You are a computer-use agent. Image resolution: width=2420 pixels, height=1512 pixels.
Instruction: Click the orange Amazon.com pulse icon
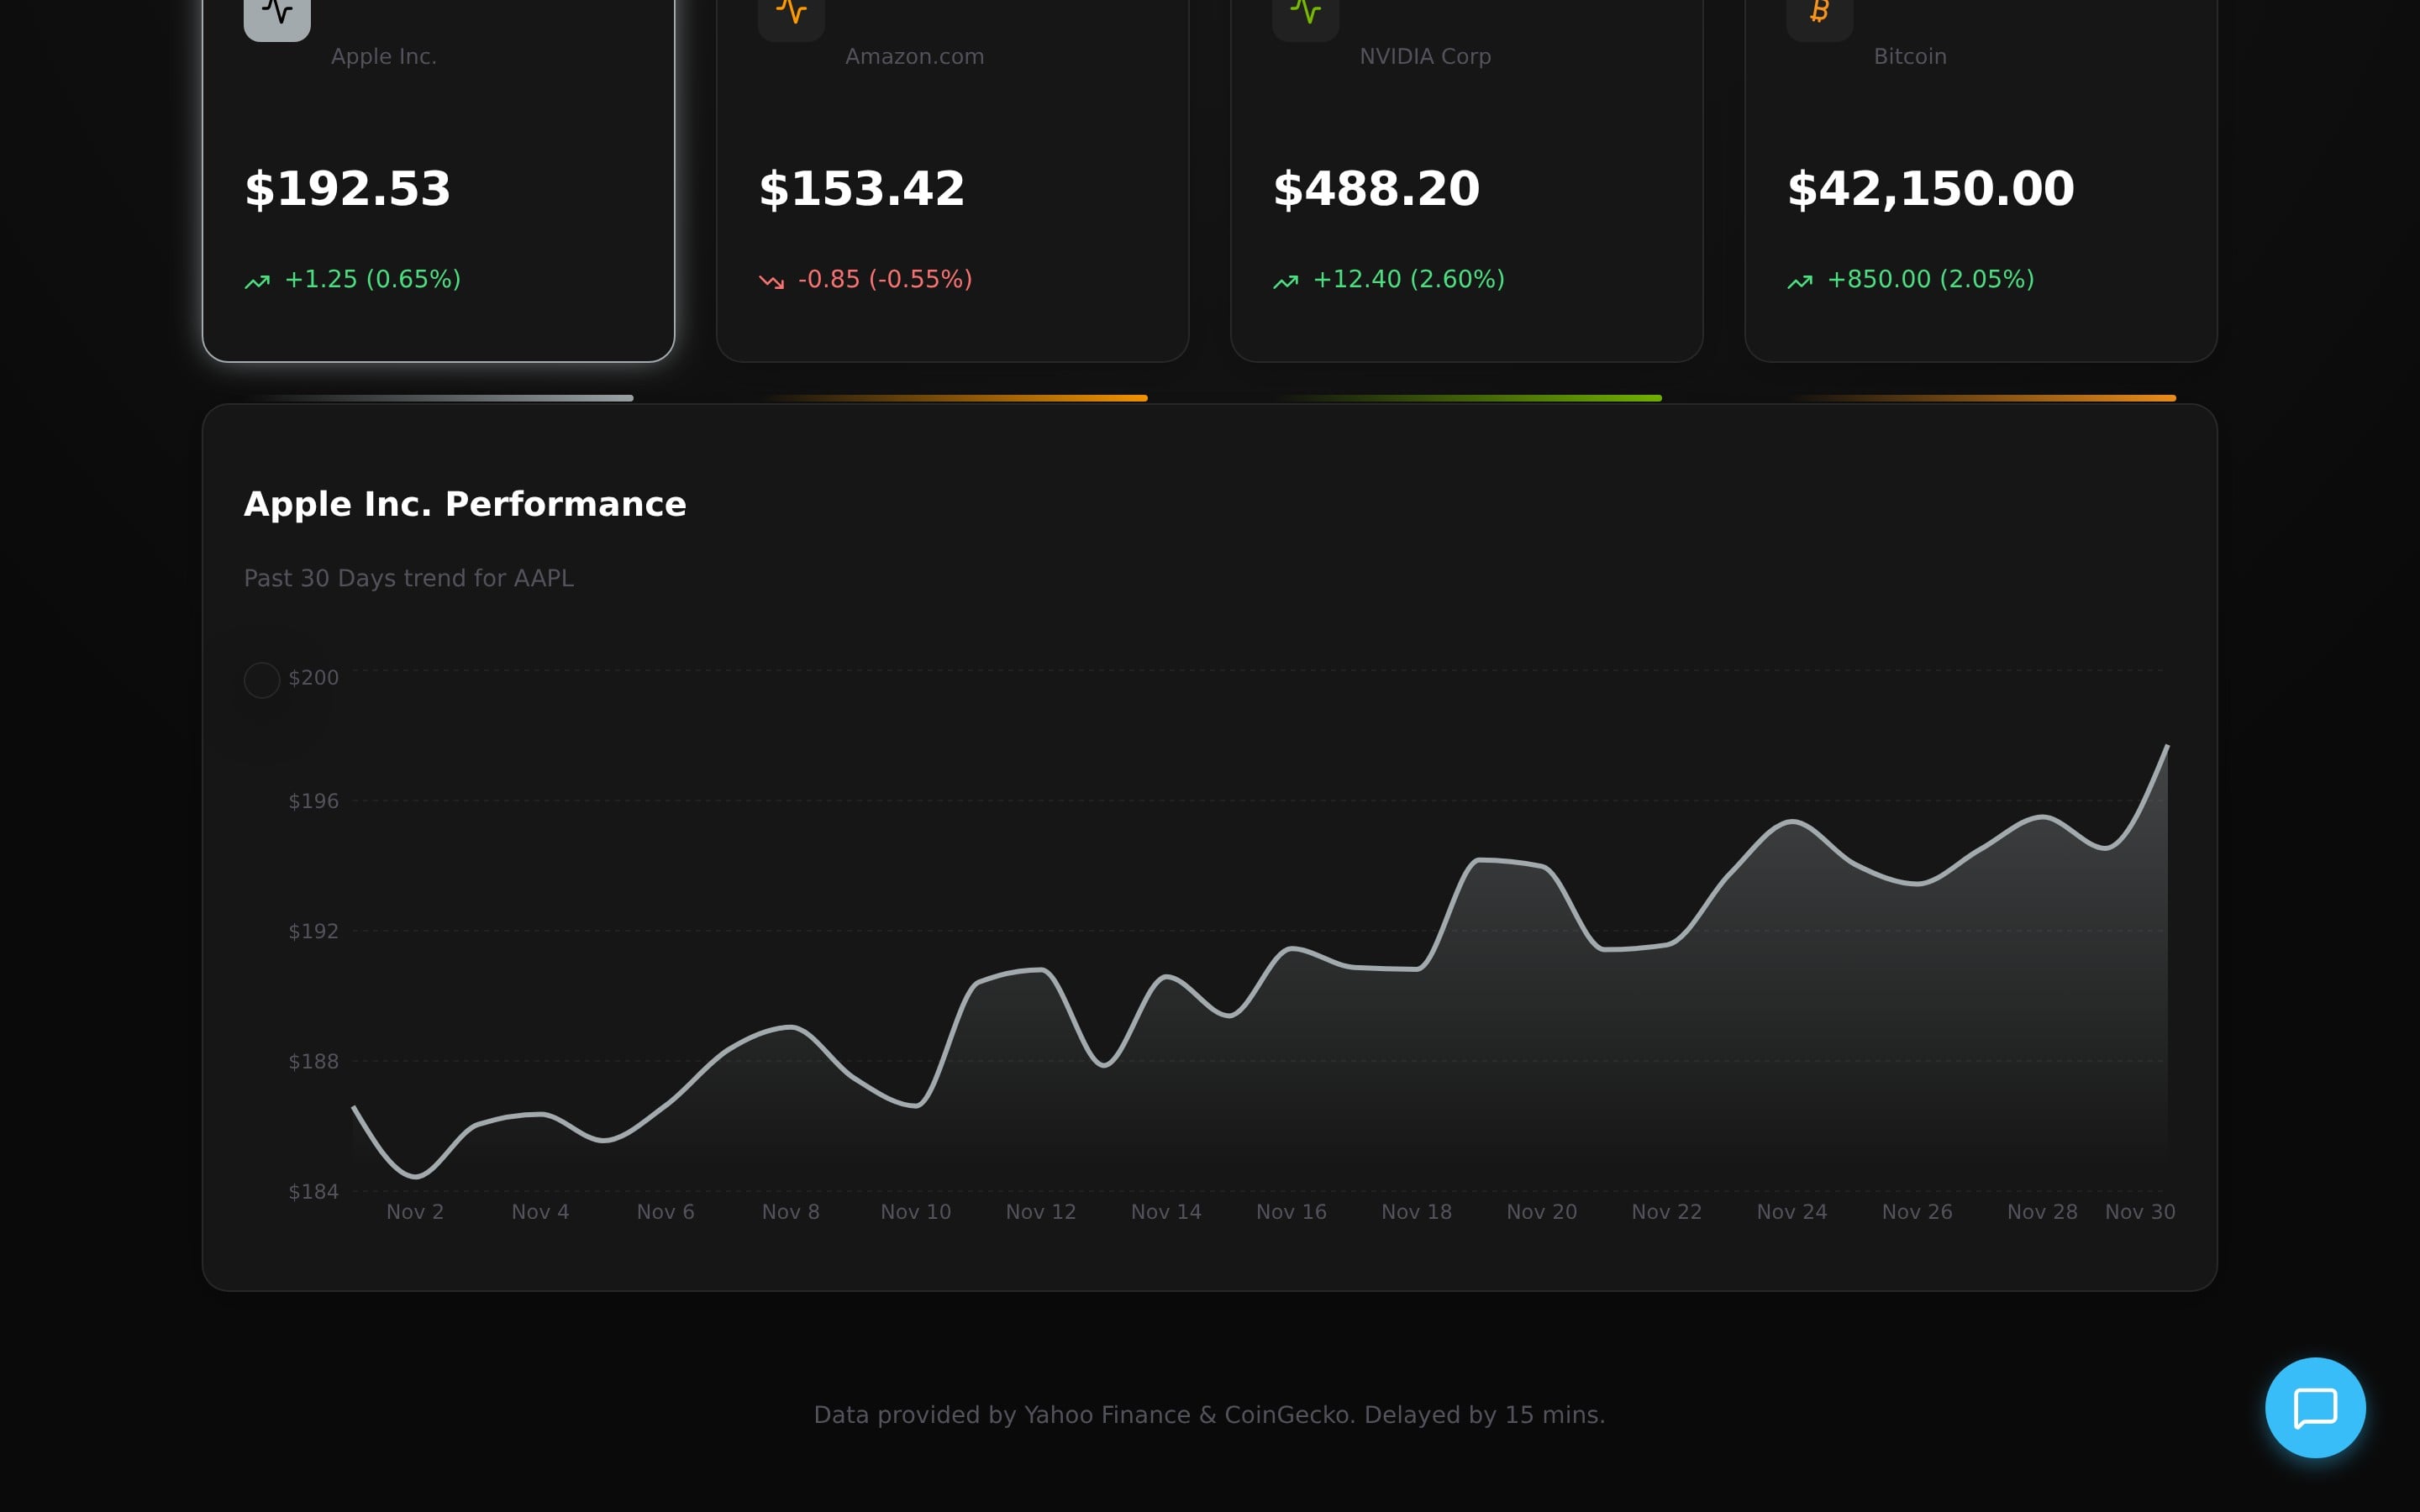coord(791,12)
